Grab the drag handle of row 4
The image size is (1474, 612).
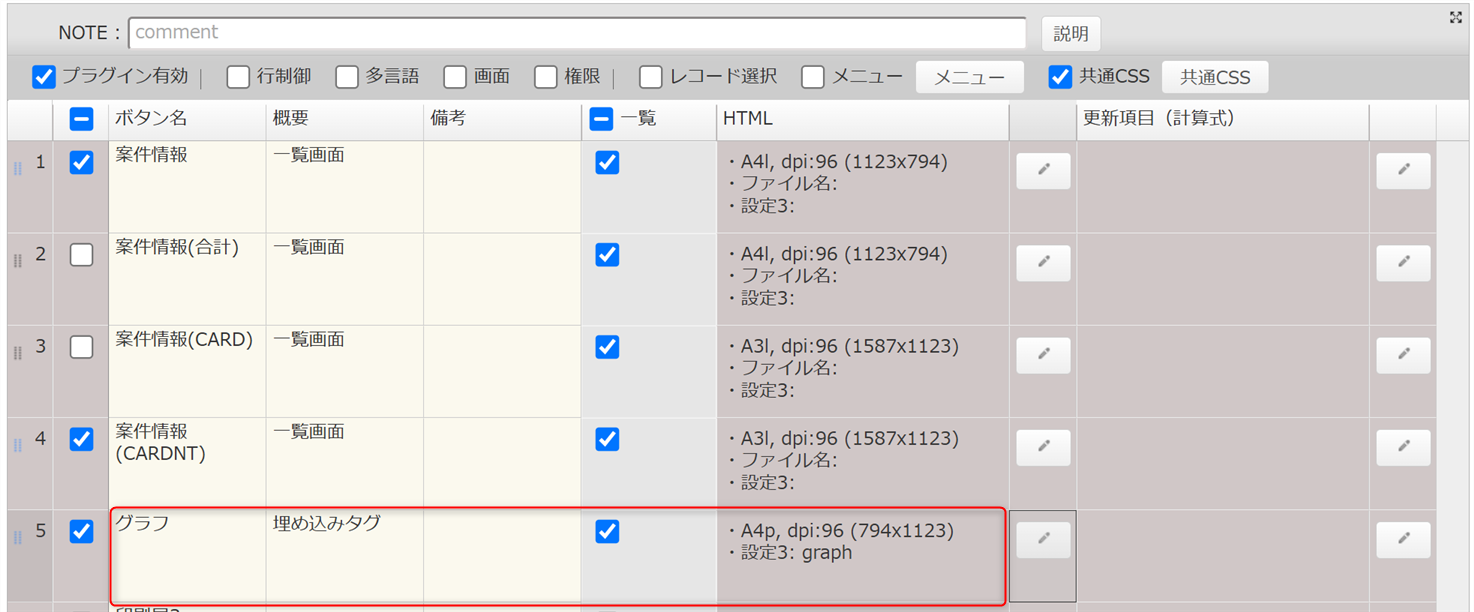pyautogui.click(x=17, y=445)
